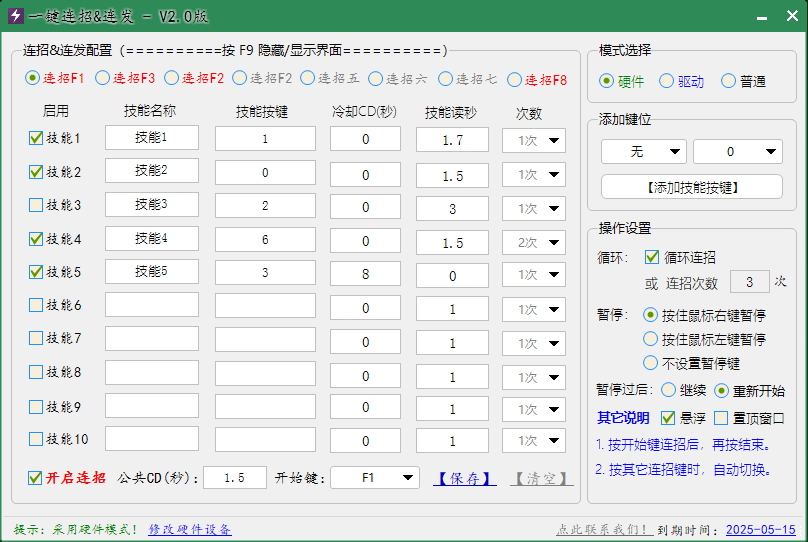Screen dimensions: 808x542
Task: Click the 清空 button
Action: [x=542, y=478]
